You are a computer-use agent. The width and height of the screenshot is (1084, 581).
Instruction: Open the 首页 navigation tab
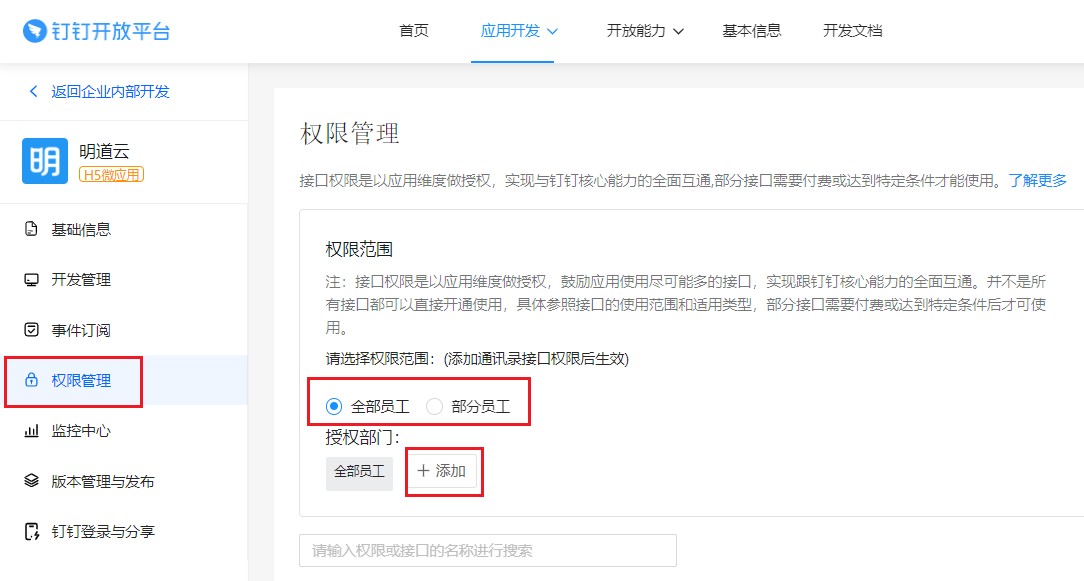click(414, 31)
